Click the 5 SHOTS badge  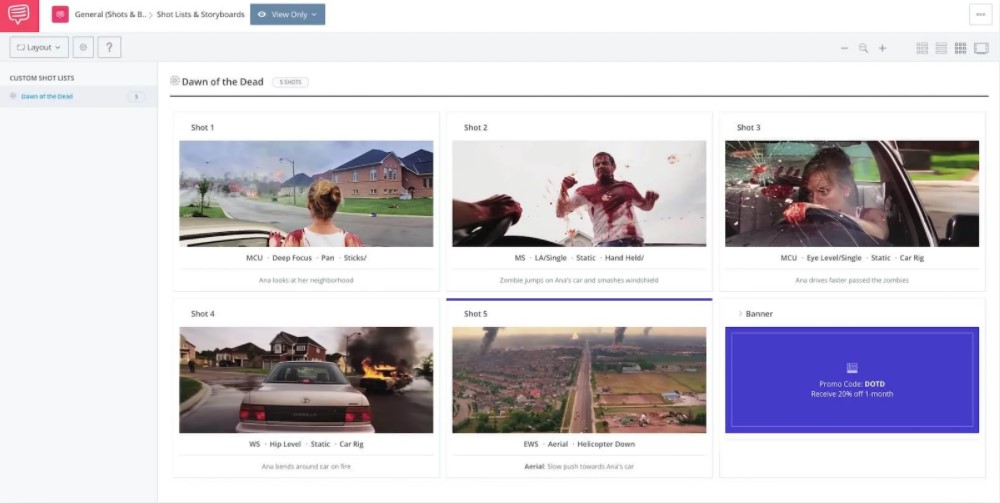(290, 82)
